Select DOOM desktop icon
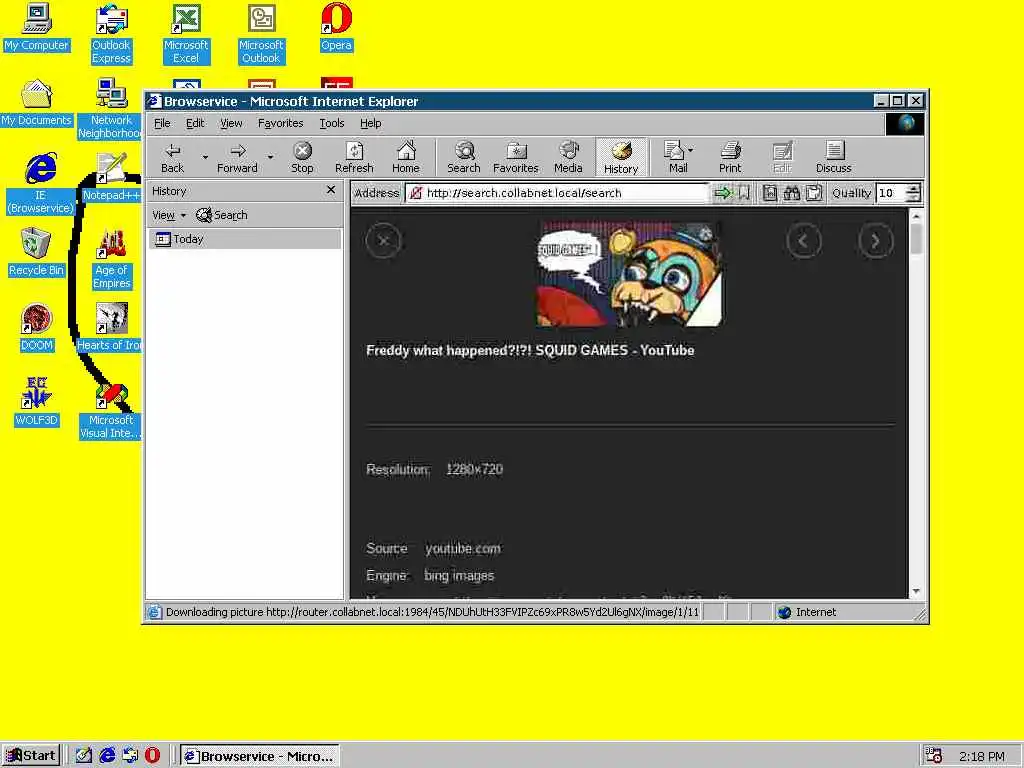 37,327
